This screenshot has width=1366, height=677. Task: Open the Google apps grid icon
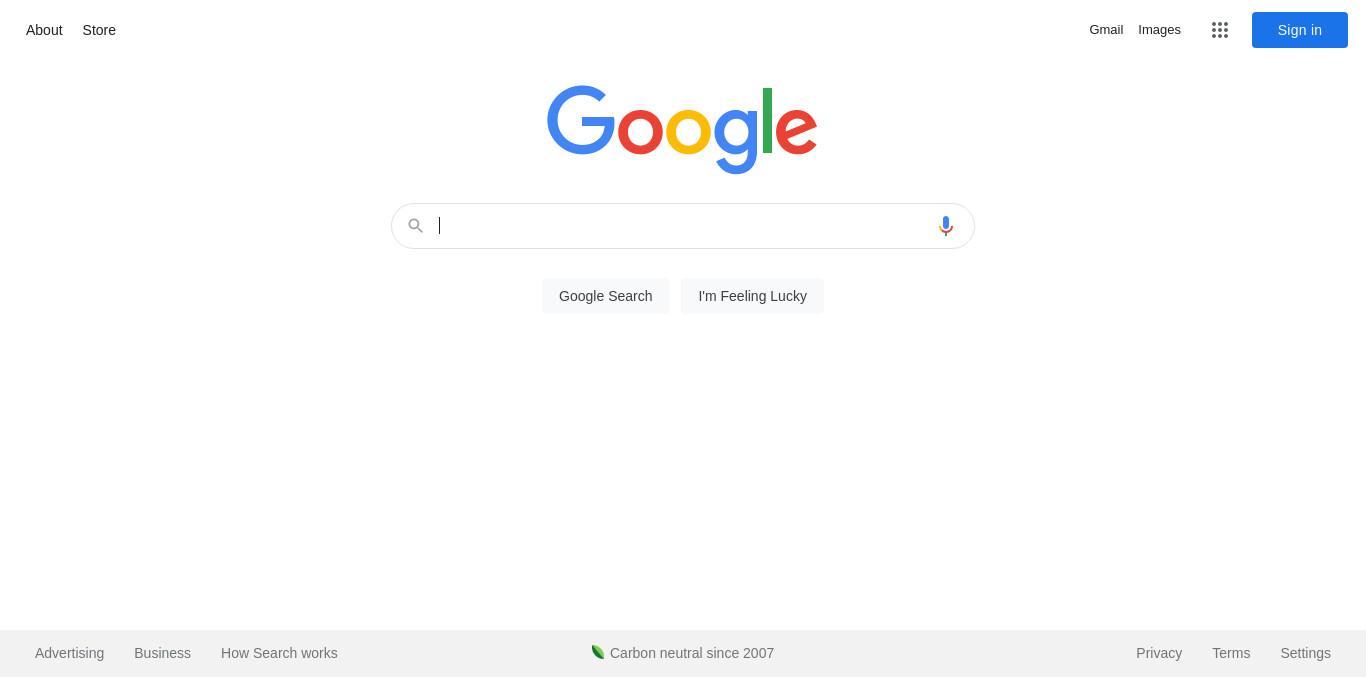click(x=1220, y=30)
